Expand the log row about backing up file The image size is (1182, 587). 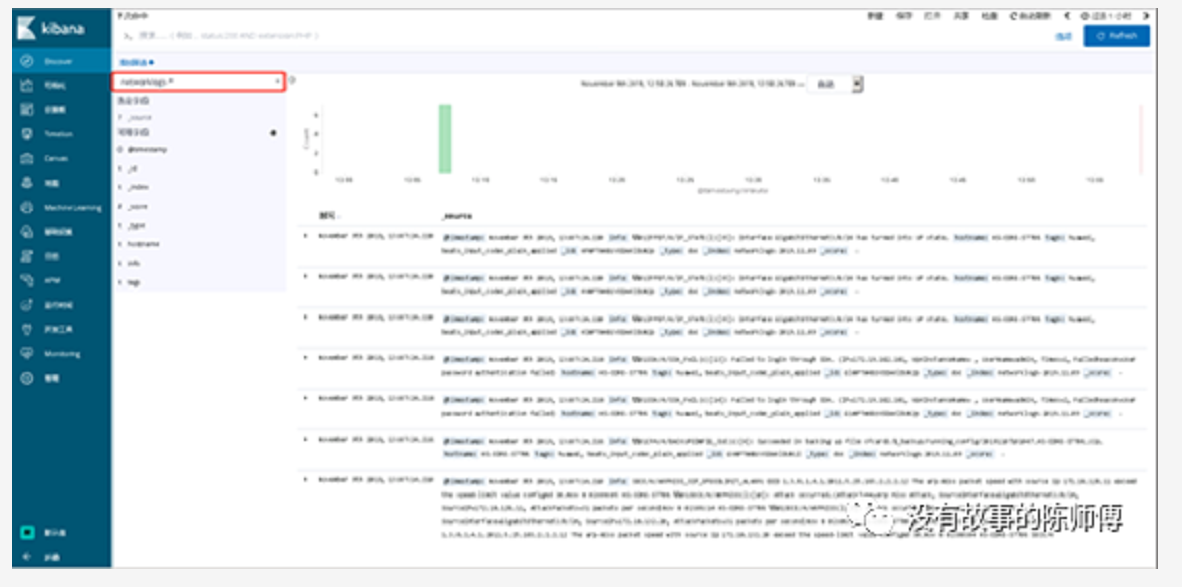(x=305, y=439)
